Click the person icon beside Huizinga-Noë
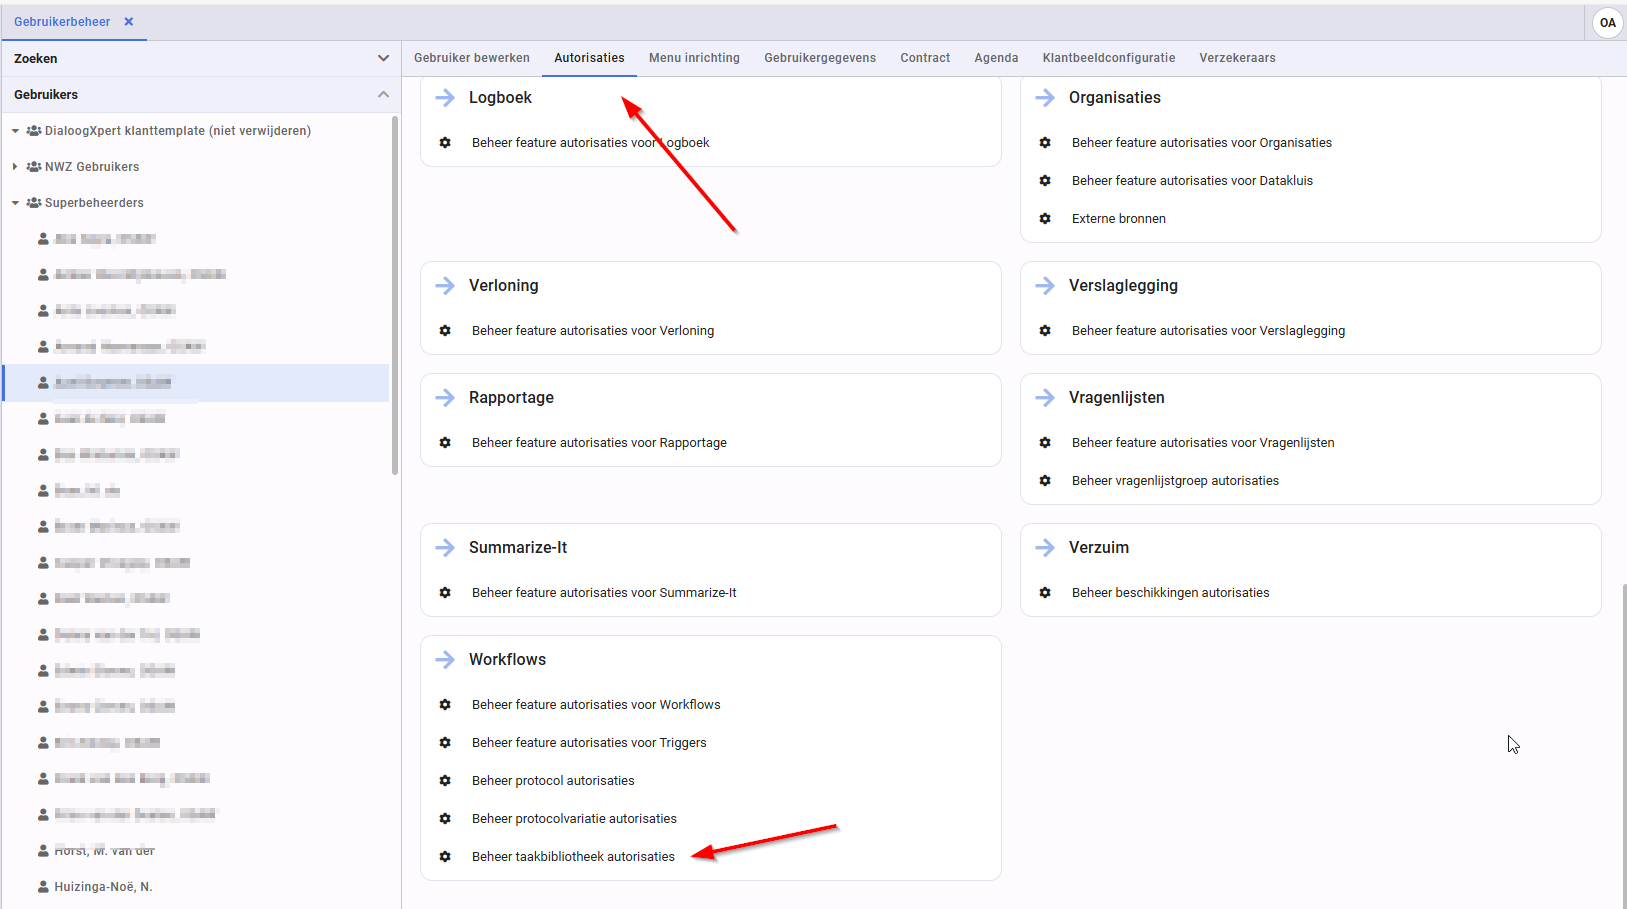1627x909 pixels. pyautogui.click(x=43, y=887)
